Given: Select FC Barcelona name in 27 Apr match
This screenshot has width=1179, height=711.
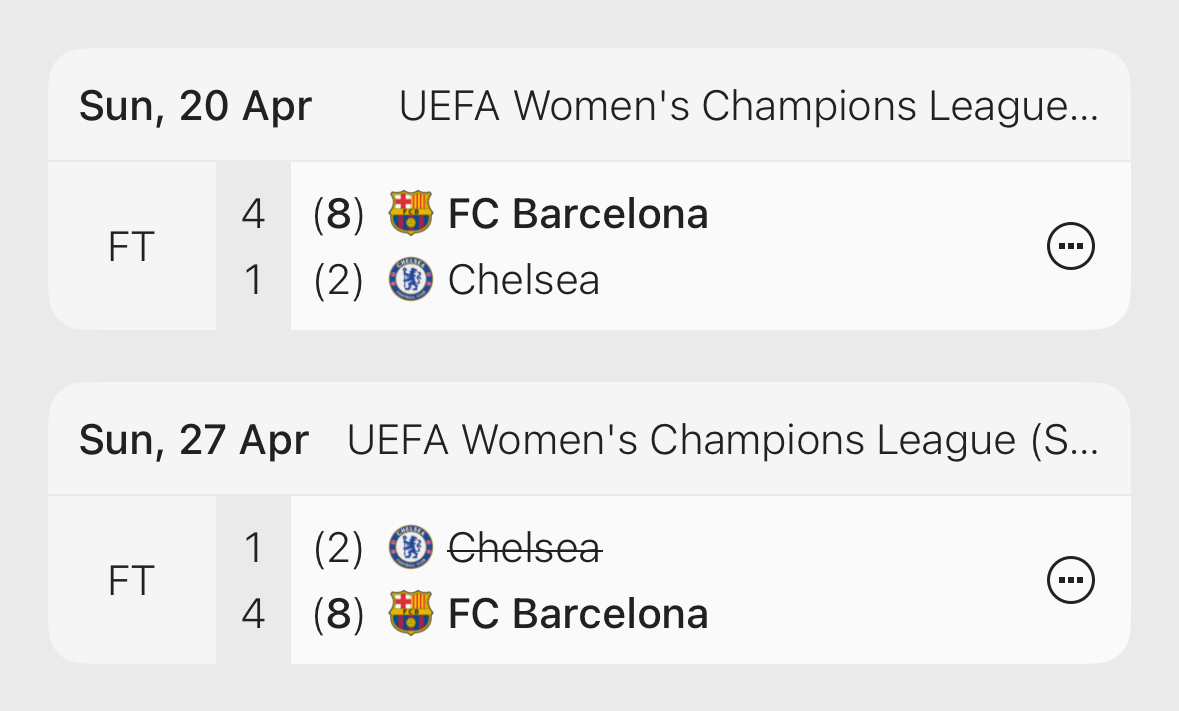Looking at the screenshot, I should coord(578,614).
